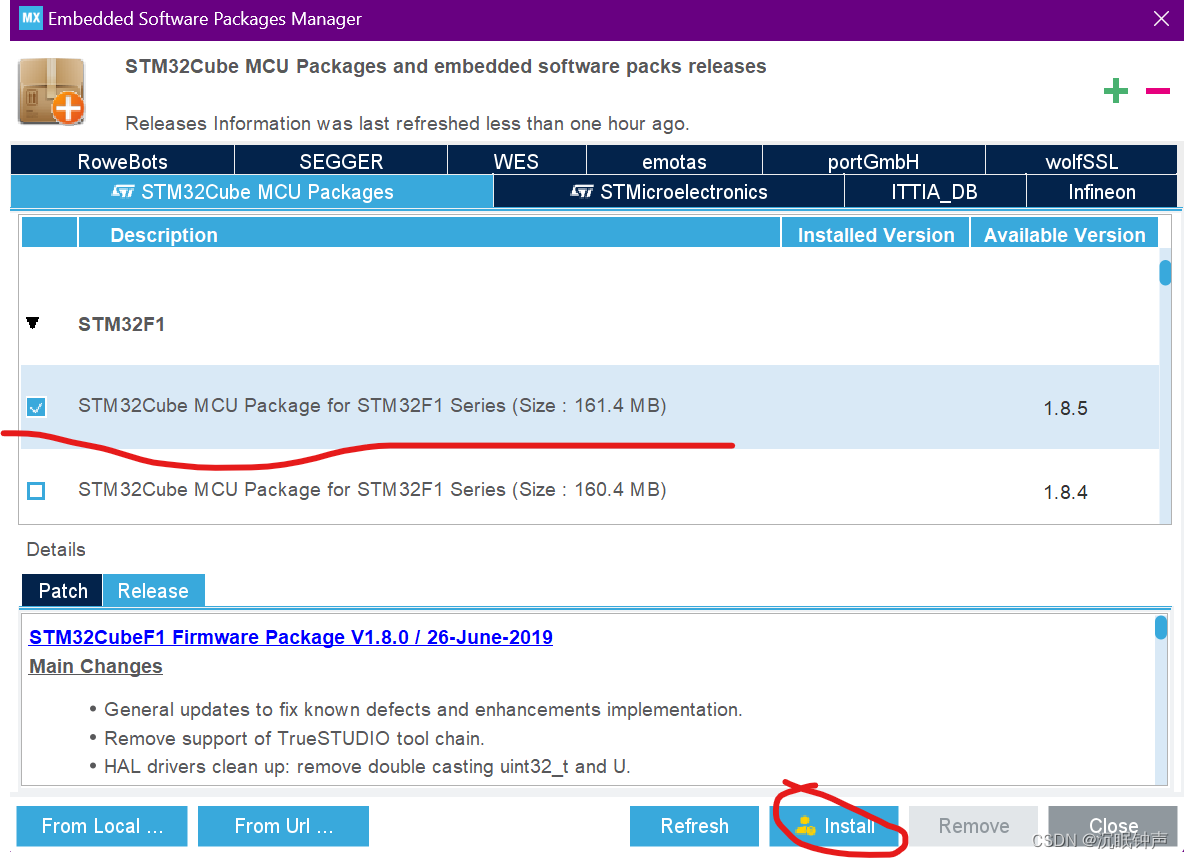Image resolution: width=1184 pixels, height=859 pixels.
Task: Click the Installed Version column header
Action: click(x=876, y=234)
